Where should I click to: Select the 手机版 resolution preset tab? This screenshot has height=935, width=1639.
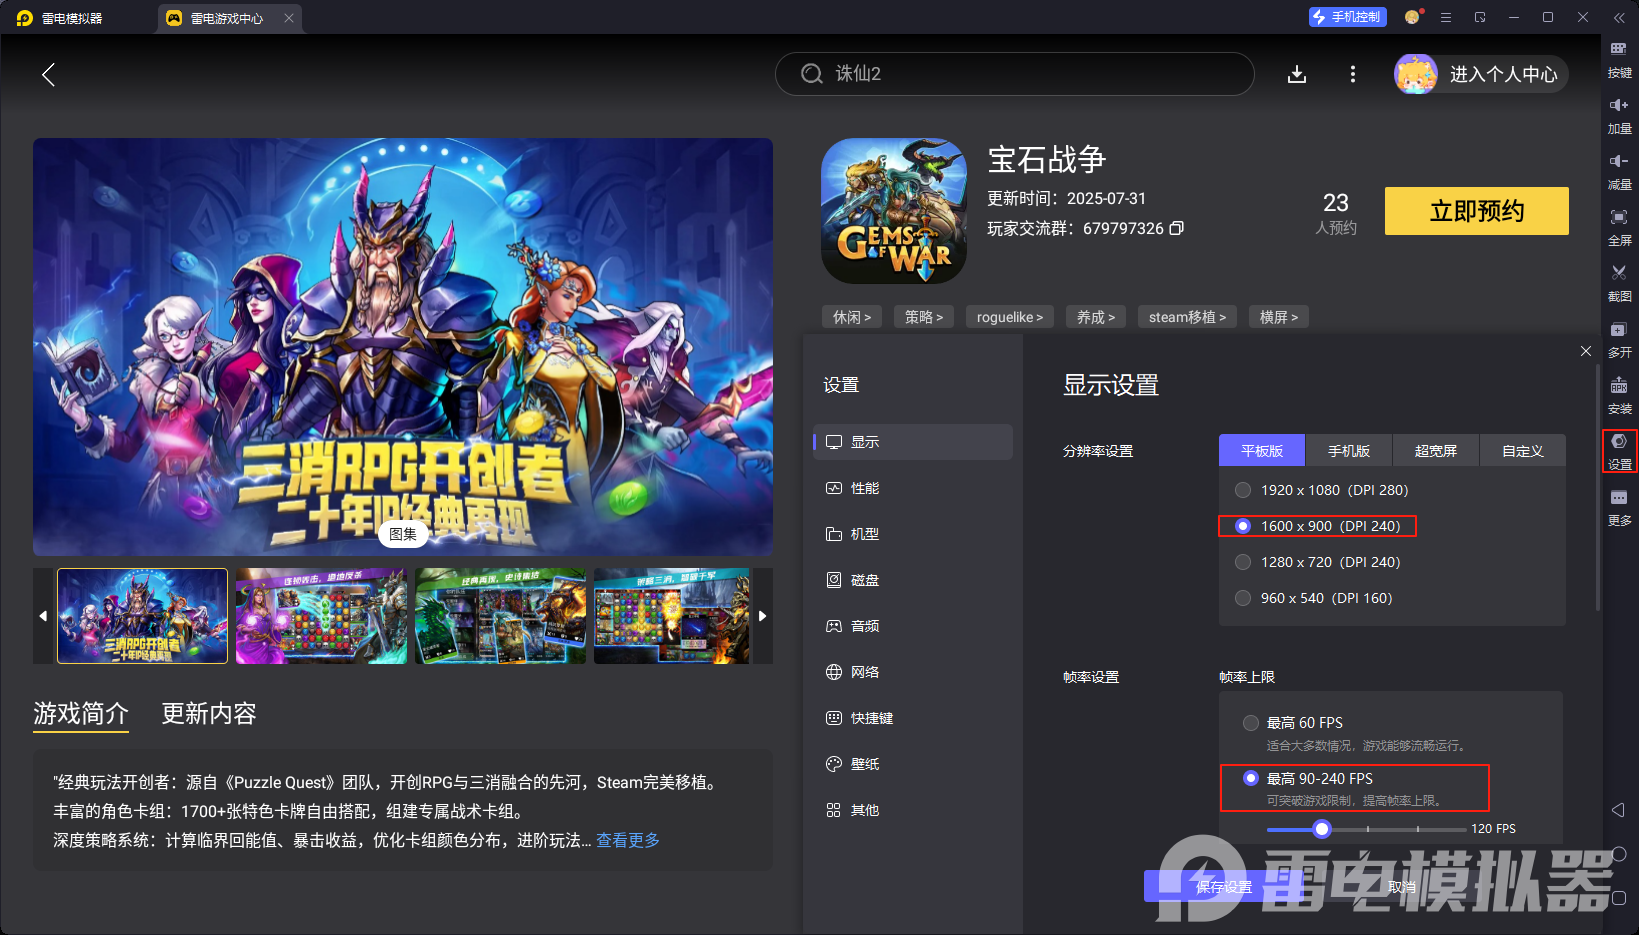[1348, 450]
